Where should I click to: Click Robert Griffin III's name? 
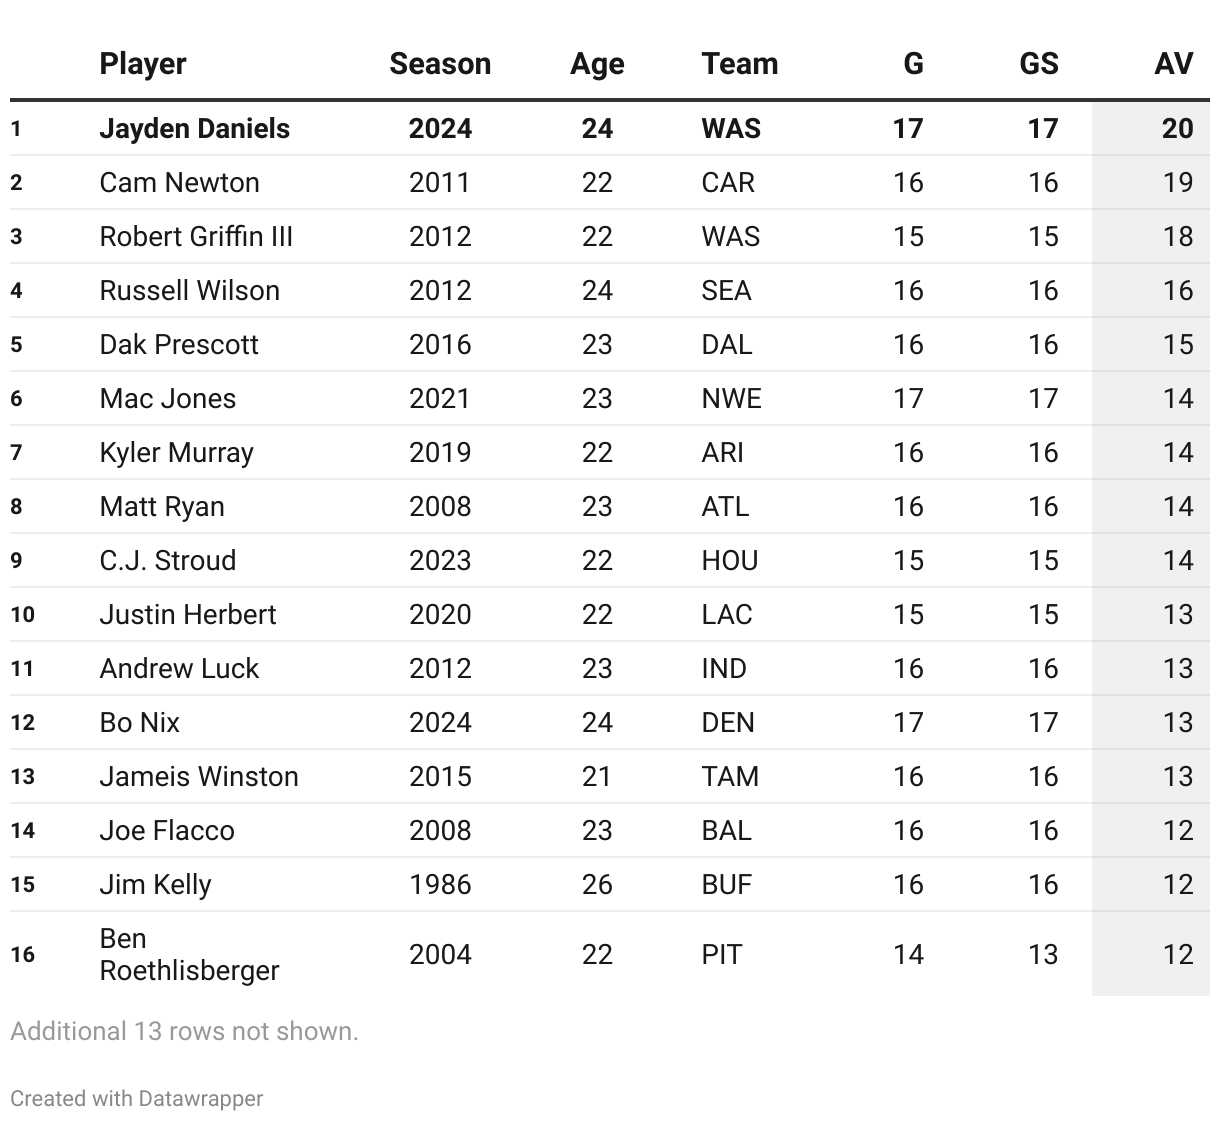pos(196,237)
